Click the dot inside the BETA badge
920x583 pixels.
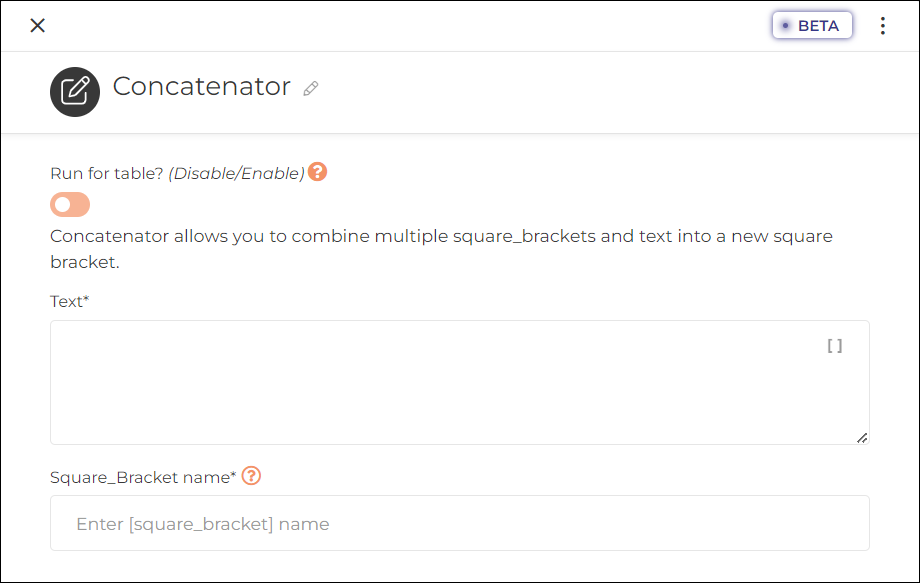tap(786, 26)
